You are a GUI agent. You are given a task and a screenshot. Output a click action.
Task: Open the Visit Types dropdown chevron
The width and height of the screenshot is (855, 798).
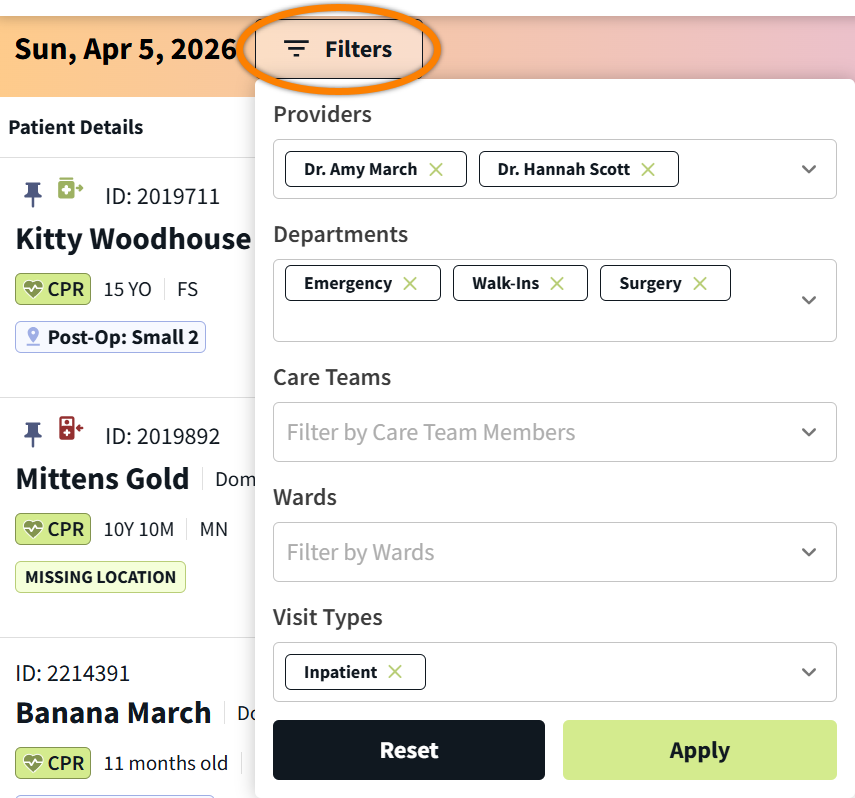(x=809, y=672)
